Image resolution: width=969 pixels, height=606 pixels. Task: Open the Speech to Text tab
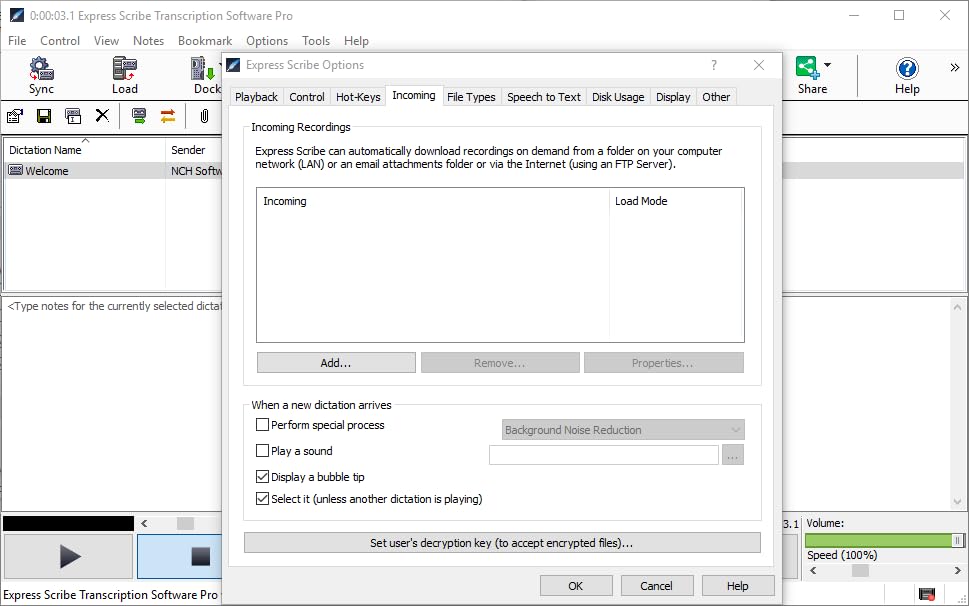tap(543, 97)
